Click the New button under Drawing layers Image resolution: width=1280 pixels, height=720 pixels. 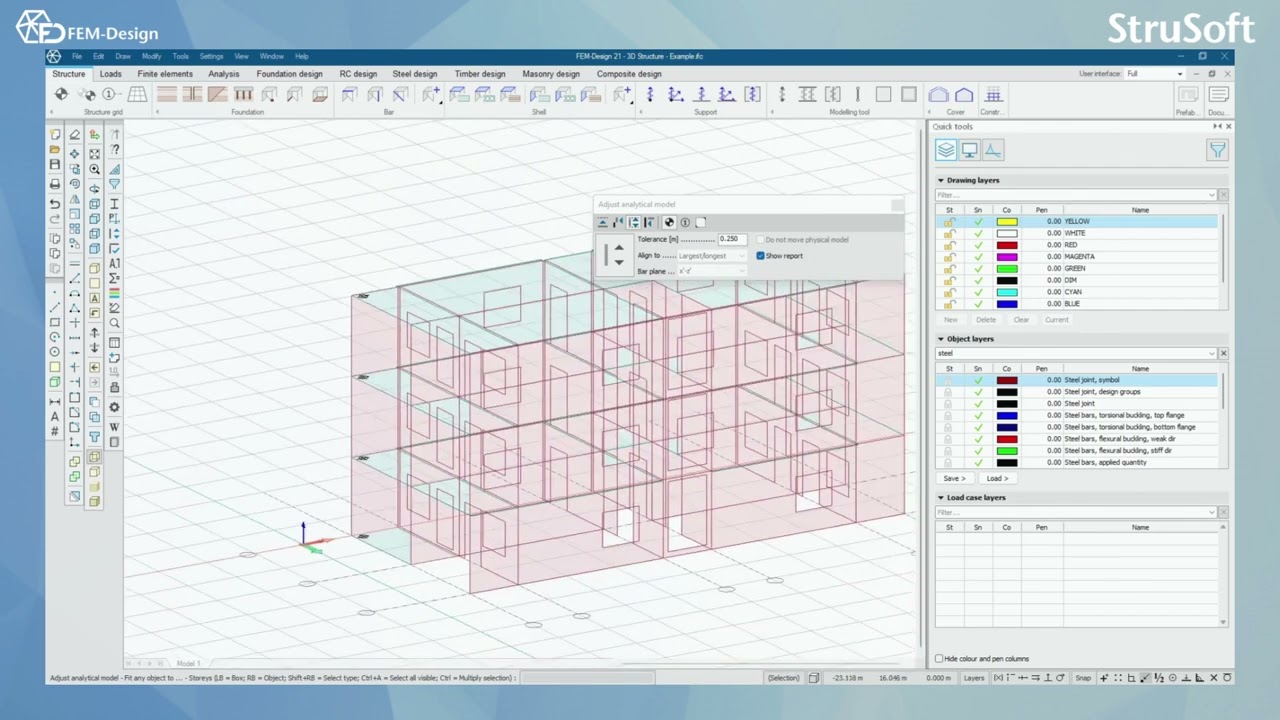pos(951,320)
